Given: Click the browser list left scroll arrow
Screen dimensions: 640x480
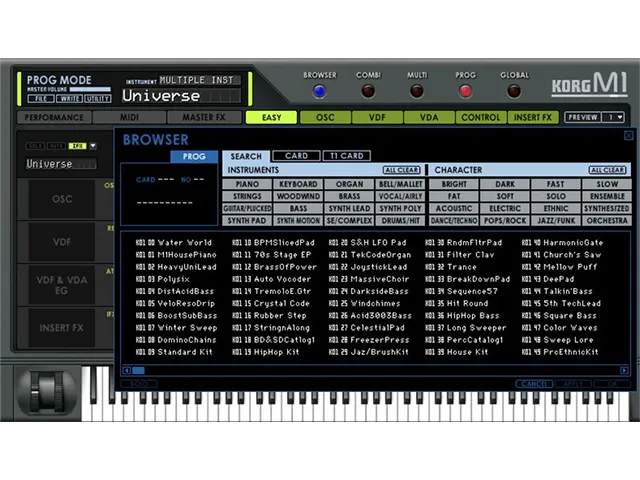Looking at the screenshot, I should point(127,370).
